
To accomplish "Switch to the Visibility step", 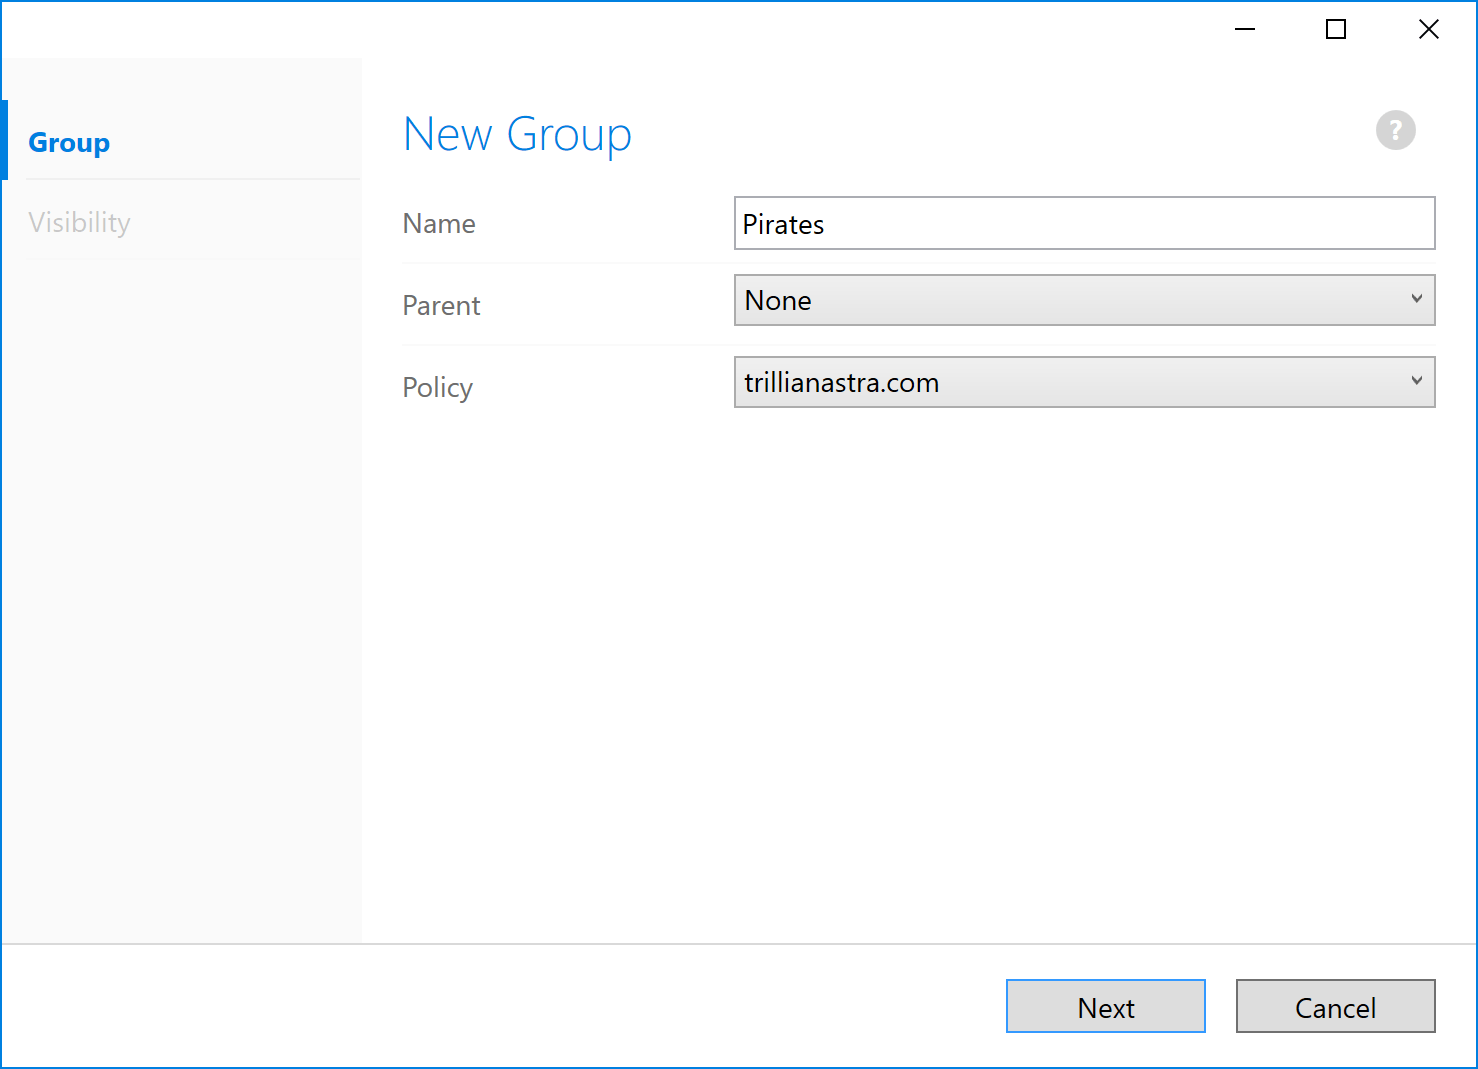I will tap(79, 222).
